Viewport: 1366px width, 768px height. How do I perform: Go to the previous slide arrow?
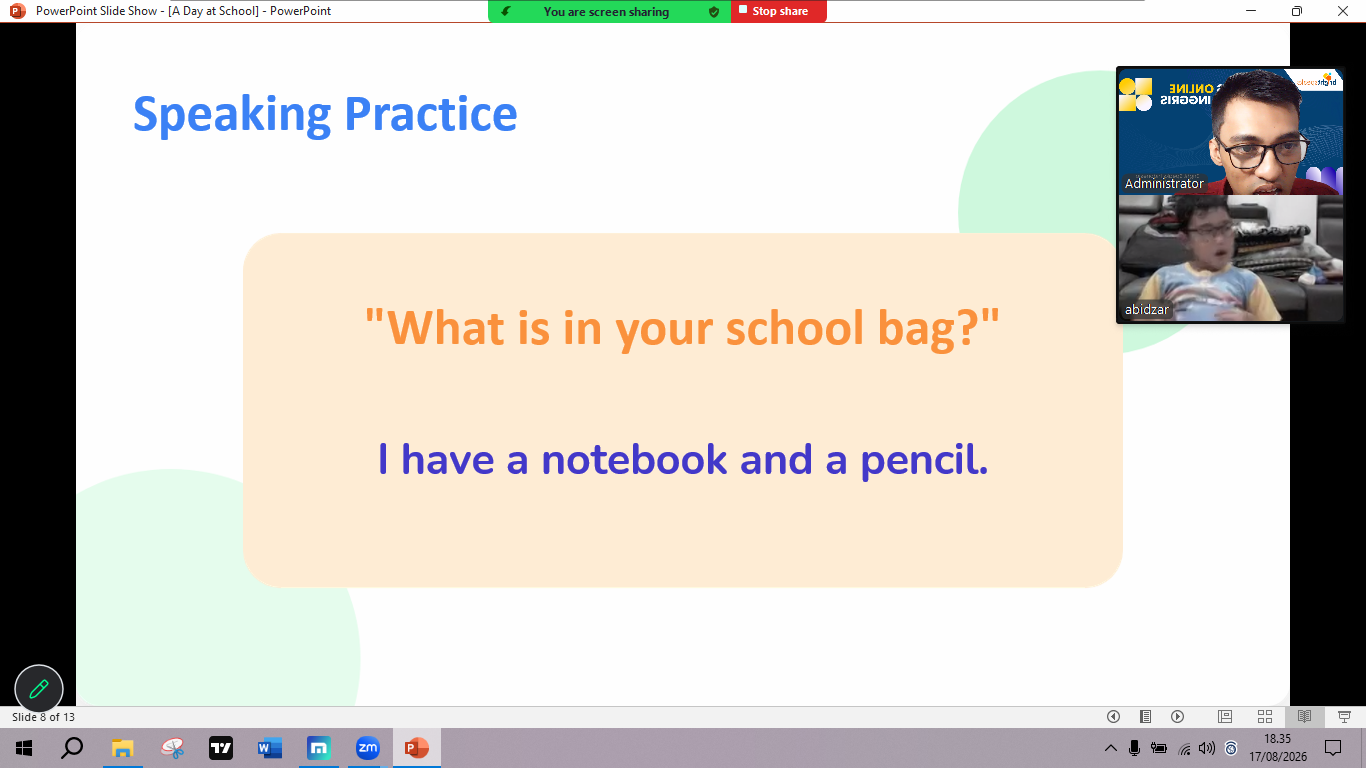(1113, 717)
